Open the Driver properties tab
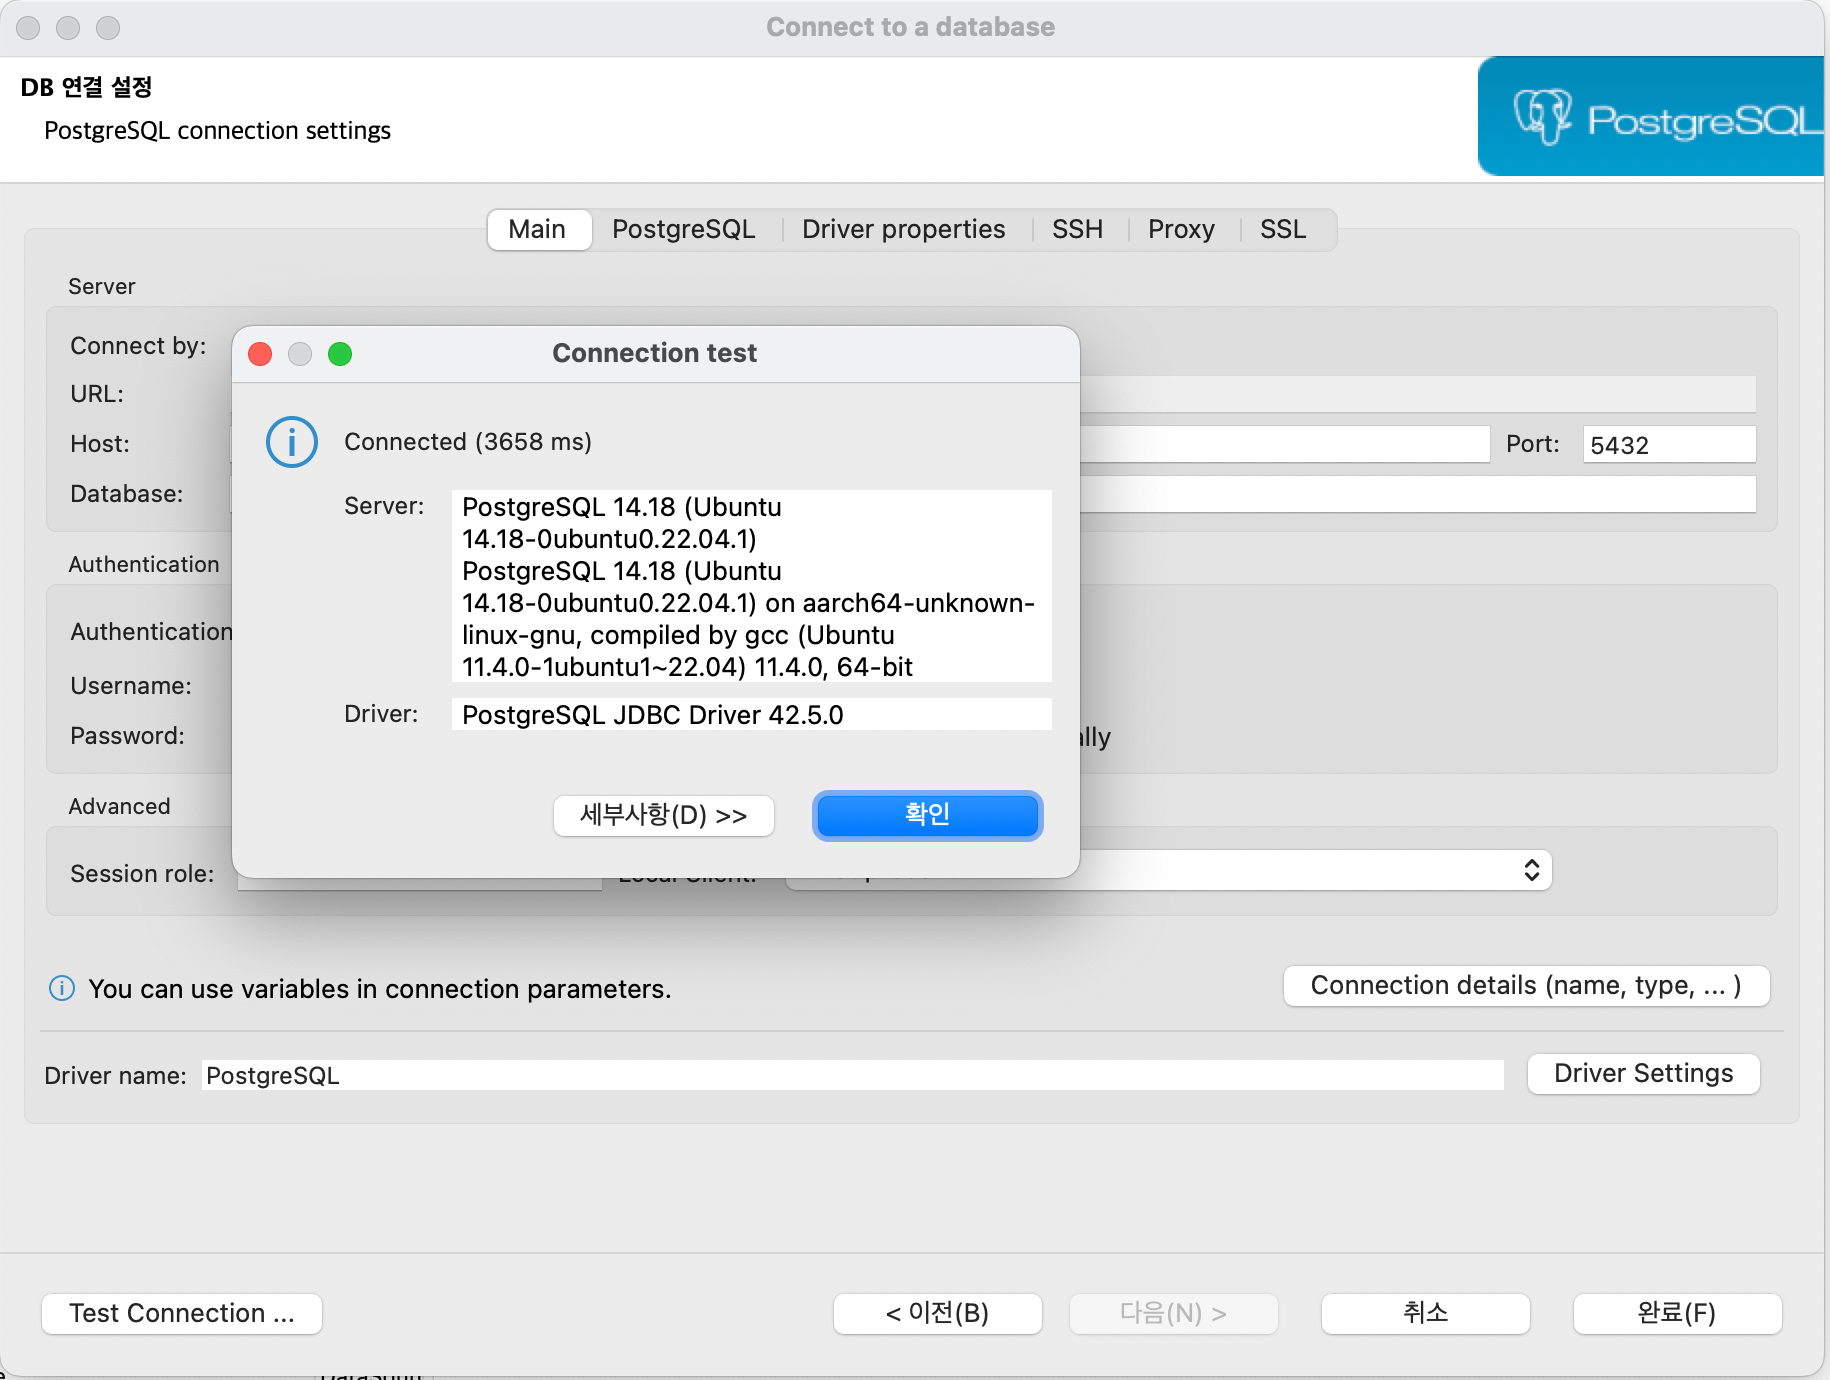This screenshot has height=1380, width=1830. (903, 229)
